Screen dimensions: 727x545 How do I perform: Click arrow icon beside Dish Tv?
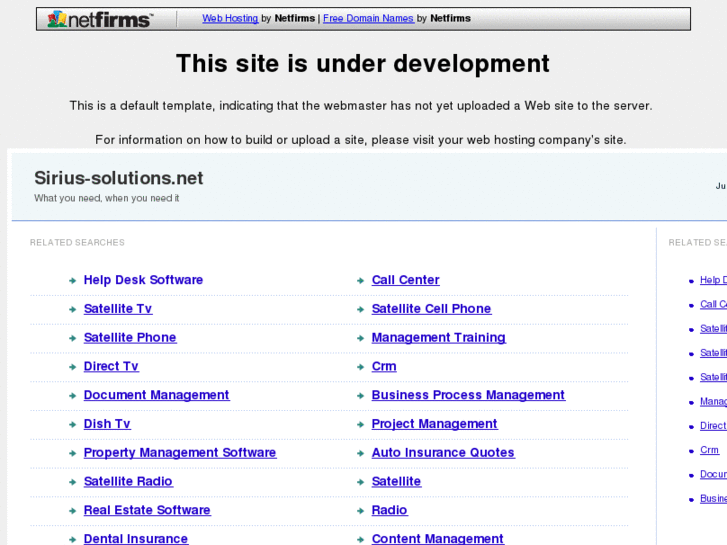pyautogui.click(x=72, y=424)
